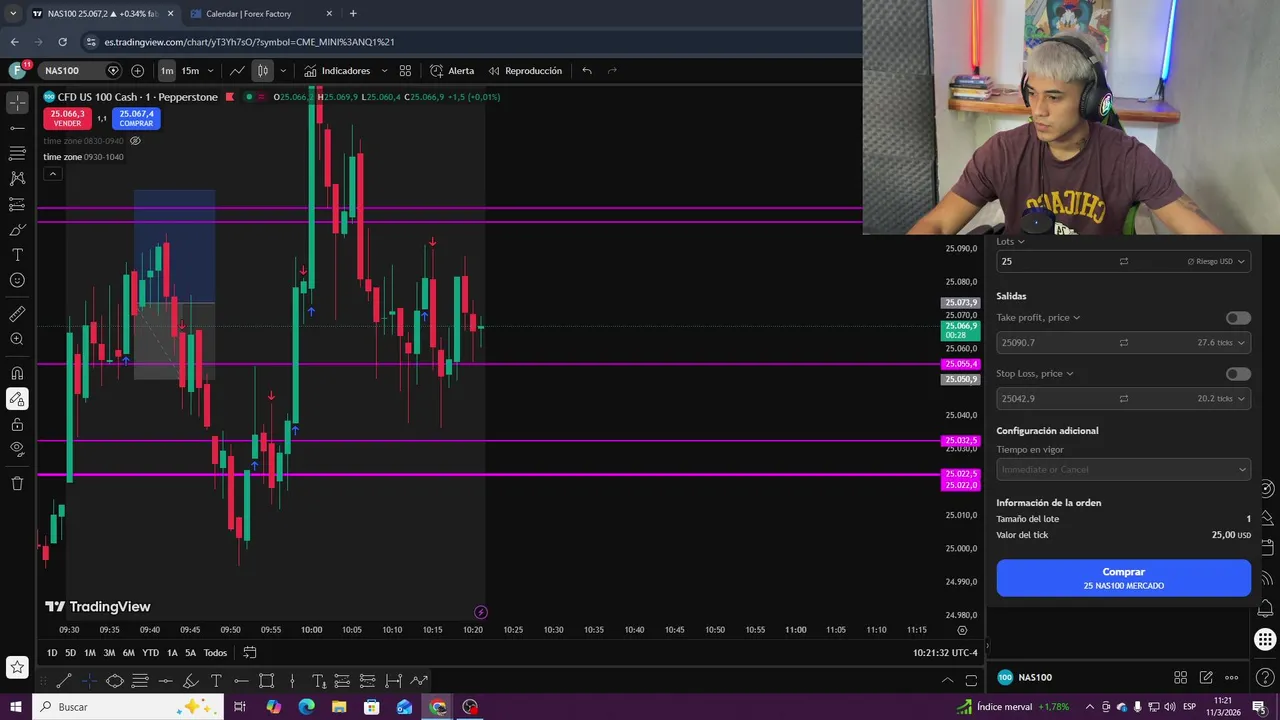1280x720 pixels.
Task: Open the 20.2 ticks unit dropdown
Action: (x=1220, y=399)
